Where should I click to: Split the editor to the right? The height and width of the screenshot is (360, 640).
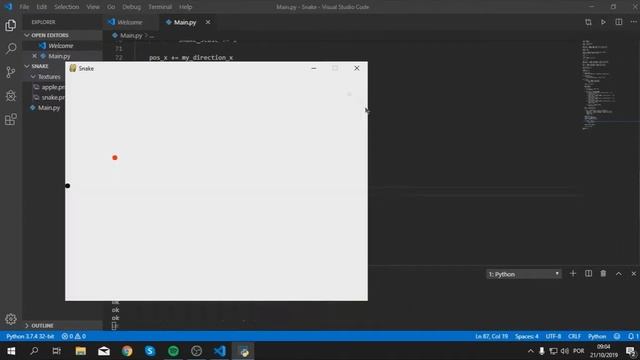619,22
